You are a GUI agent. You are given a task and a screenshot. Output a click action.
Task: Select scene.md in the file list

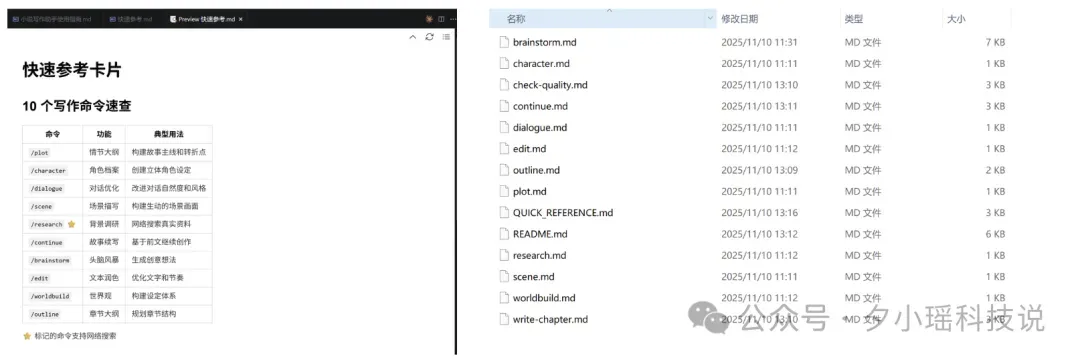(x=534, y=277)
